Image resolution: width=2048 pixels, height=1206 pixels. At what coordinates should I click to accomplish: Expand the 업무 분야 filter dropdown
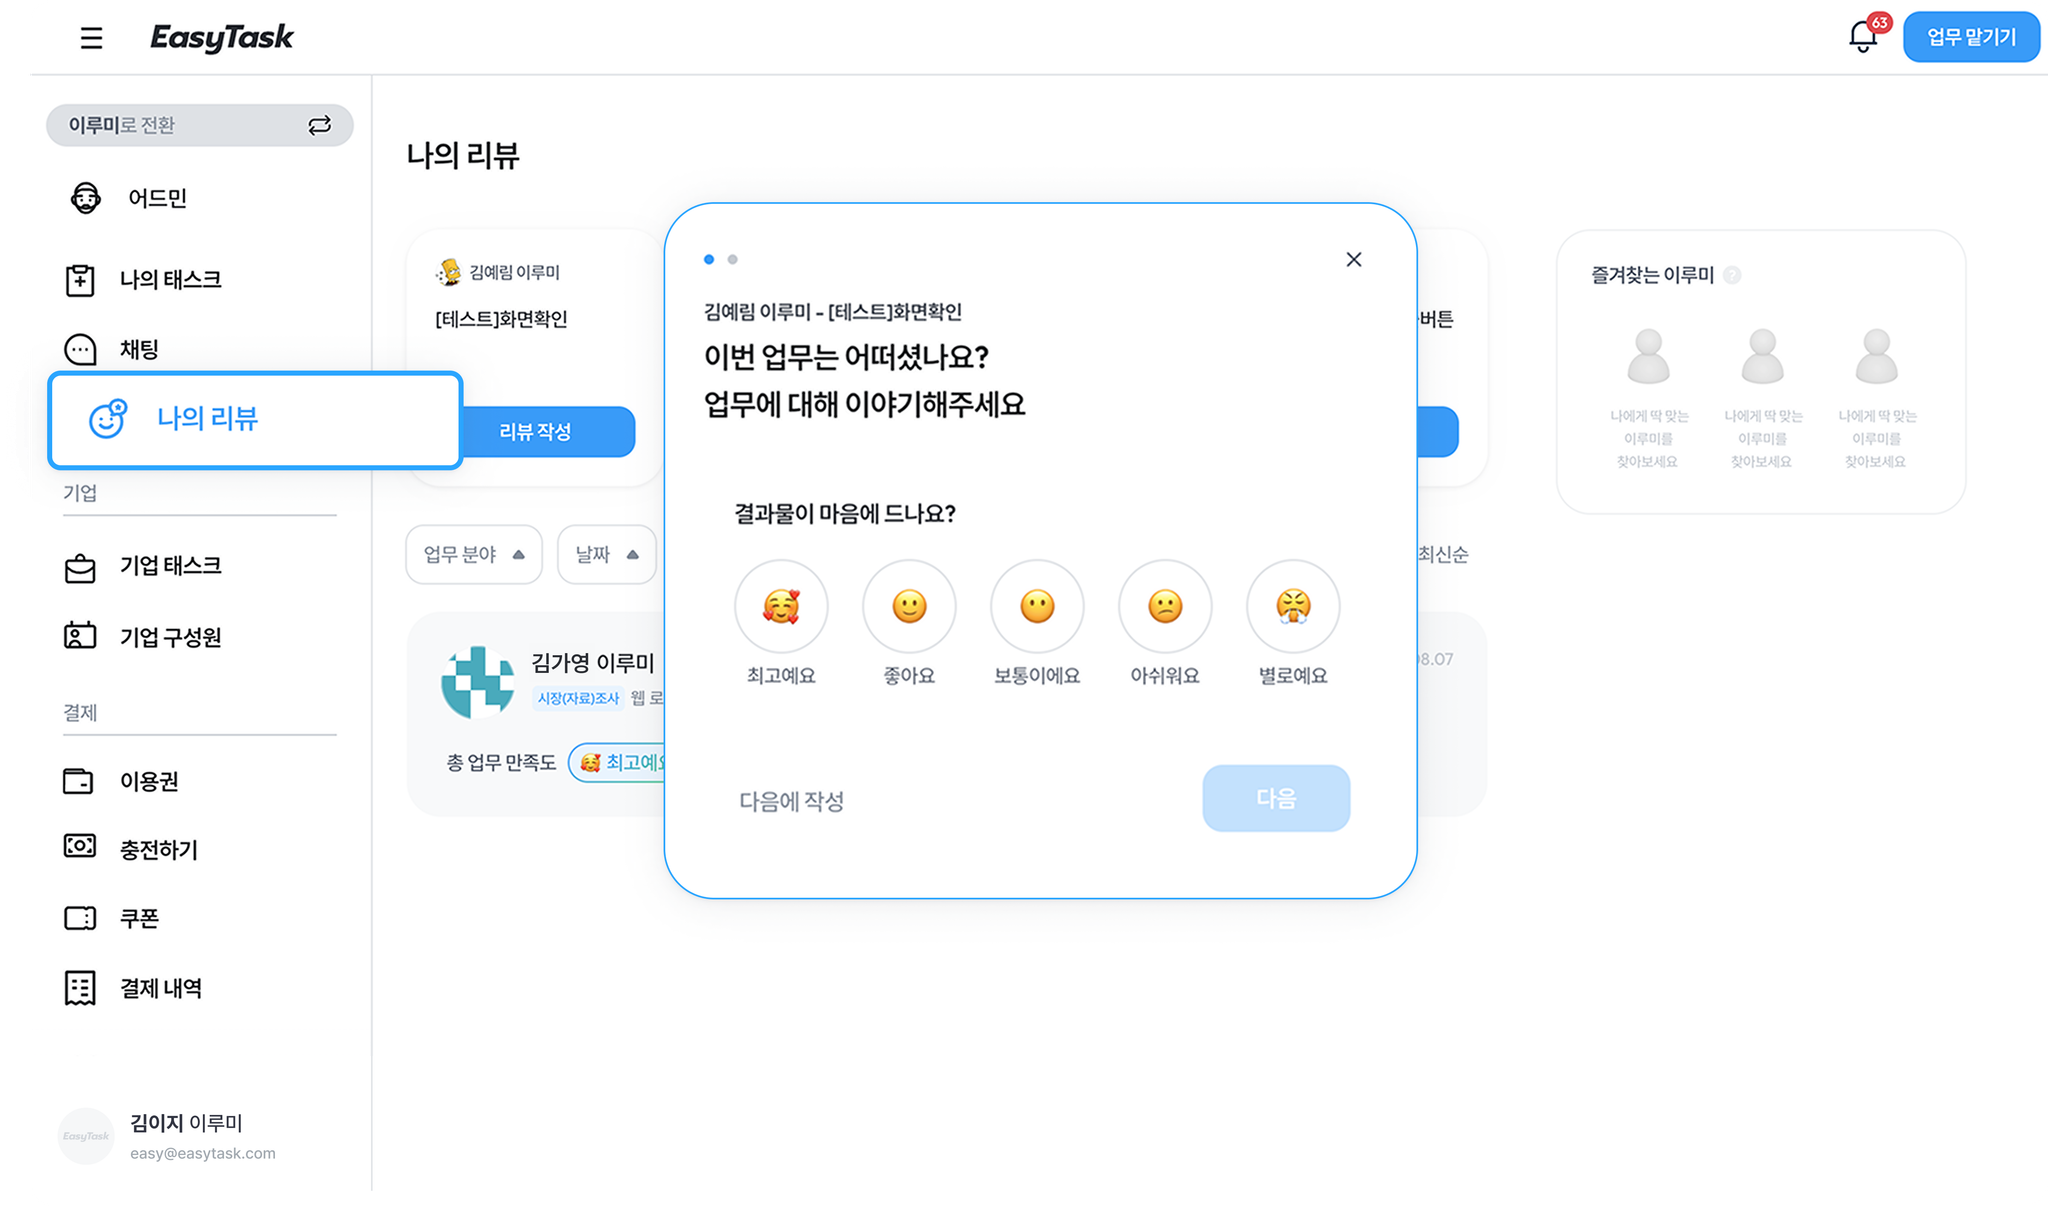[474, 554]
